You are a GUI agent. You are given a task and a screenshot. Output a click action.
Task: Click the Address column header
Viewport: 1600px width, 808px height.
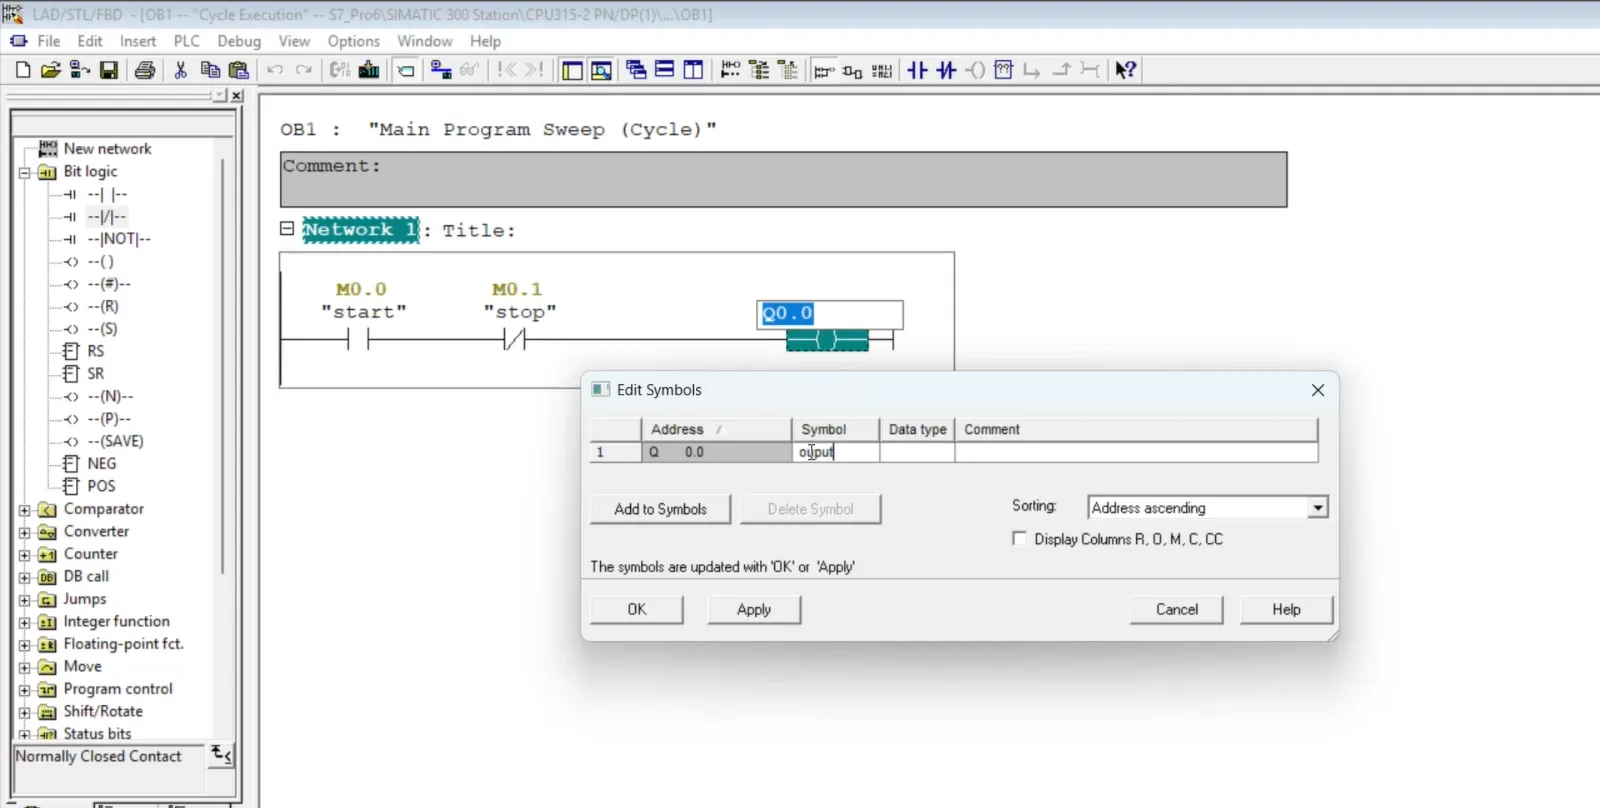pyautogui.click(x=716, y=429)
